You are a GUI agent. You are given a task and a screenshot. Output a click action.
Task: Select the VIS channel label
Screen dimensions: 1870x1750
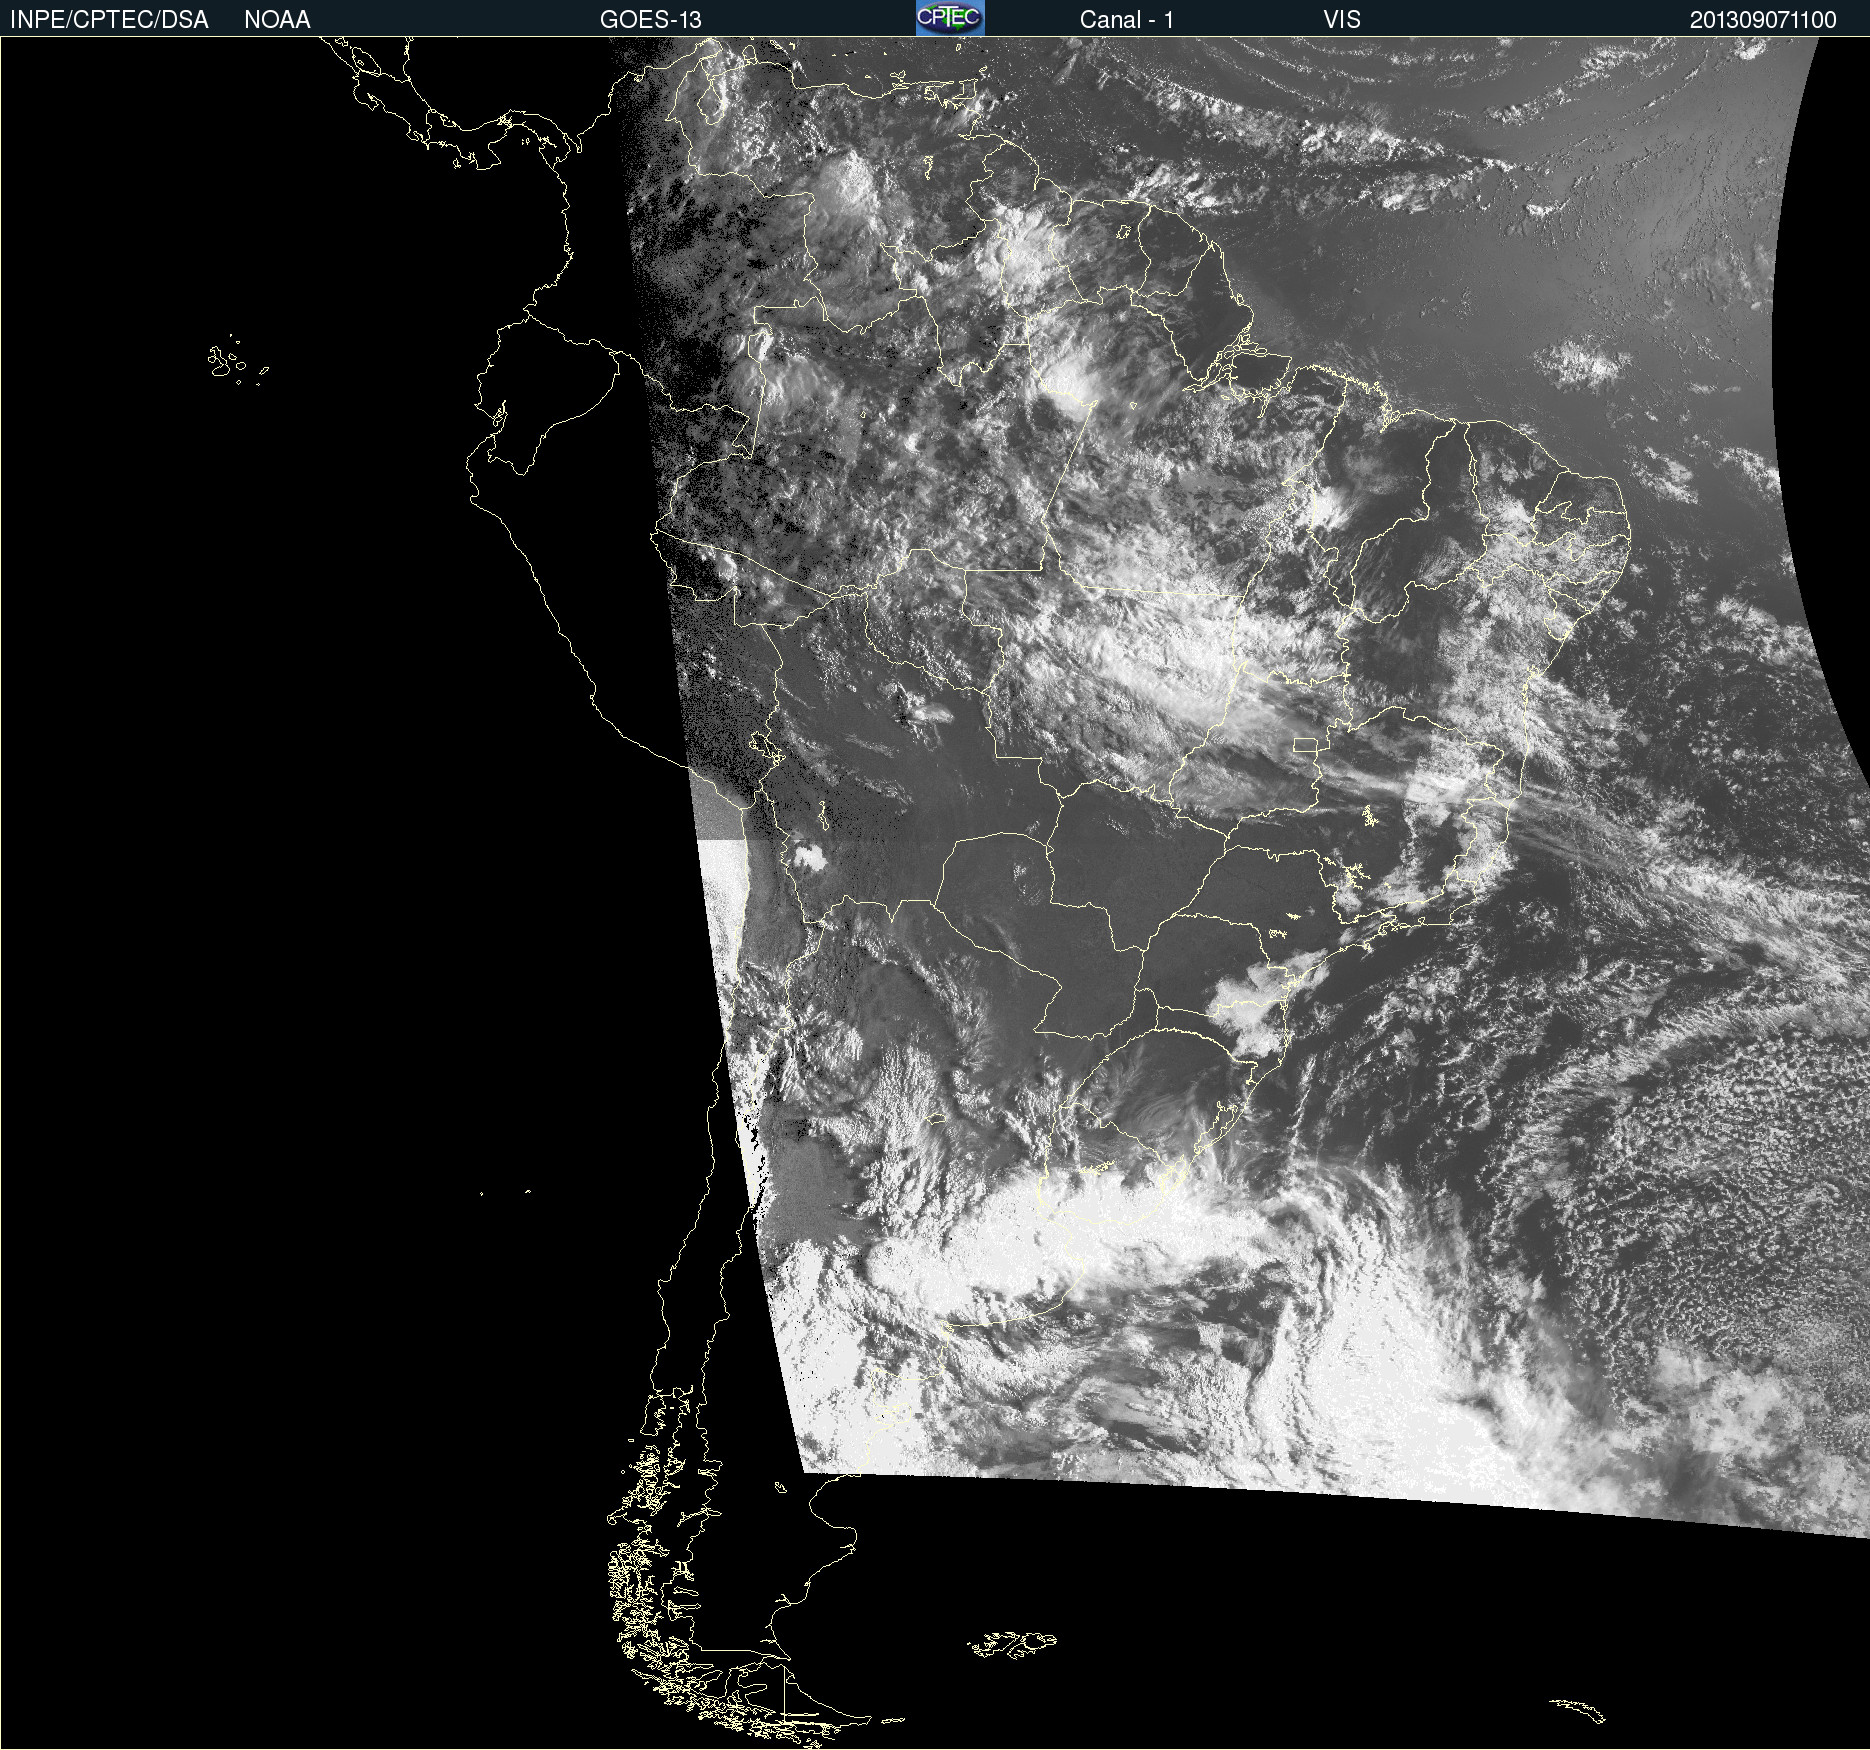[x=1342, y=20]
